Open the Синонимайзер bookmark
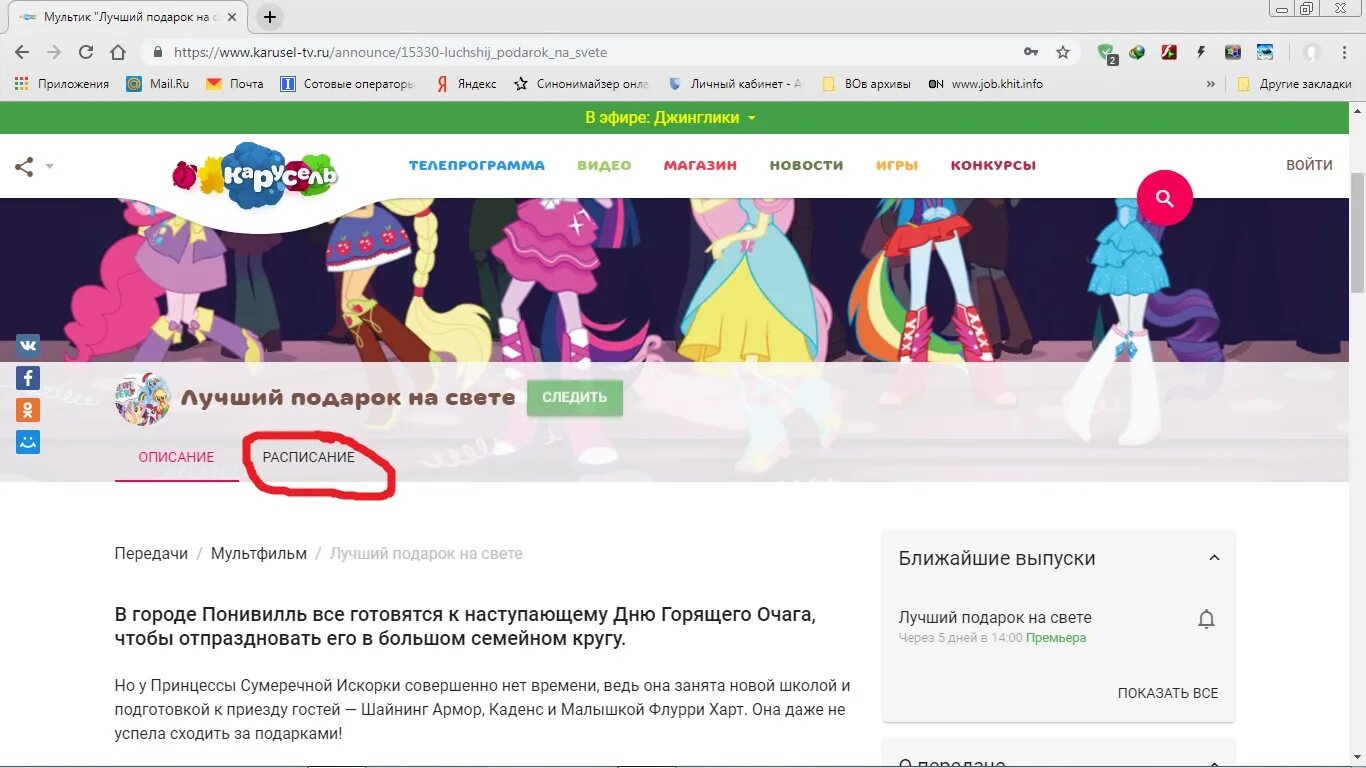The height and width of the screenshot is (768, 1366). point(581,84)
